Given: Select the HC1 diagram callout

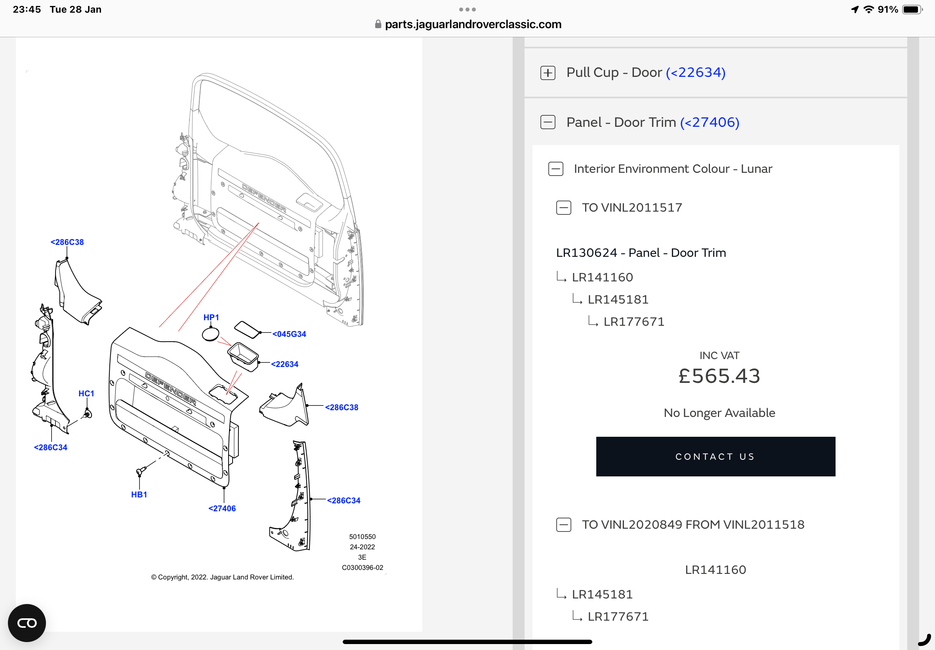Looking at the screenshot, I should tap(86, 394).
